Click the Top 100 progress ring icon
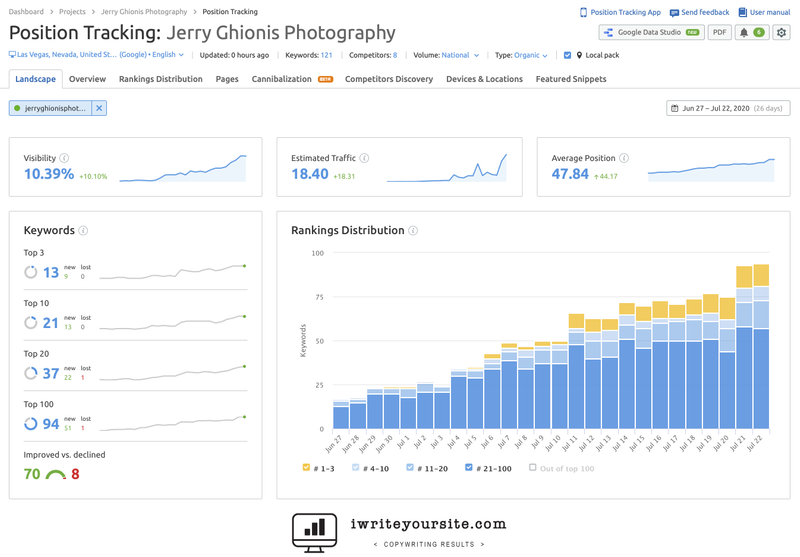Screen dimensions: 800x557 pyautogui.click(x=31, y=423)
